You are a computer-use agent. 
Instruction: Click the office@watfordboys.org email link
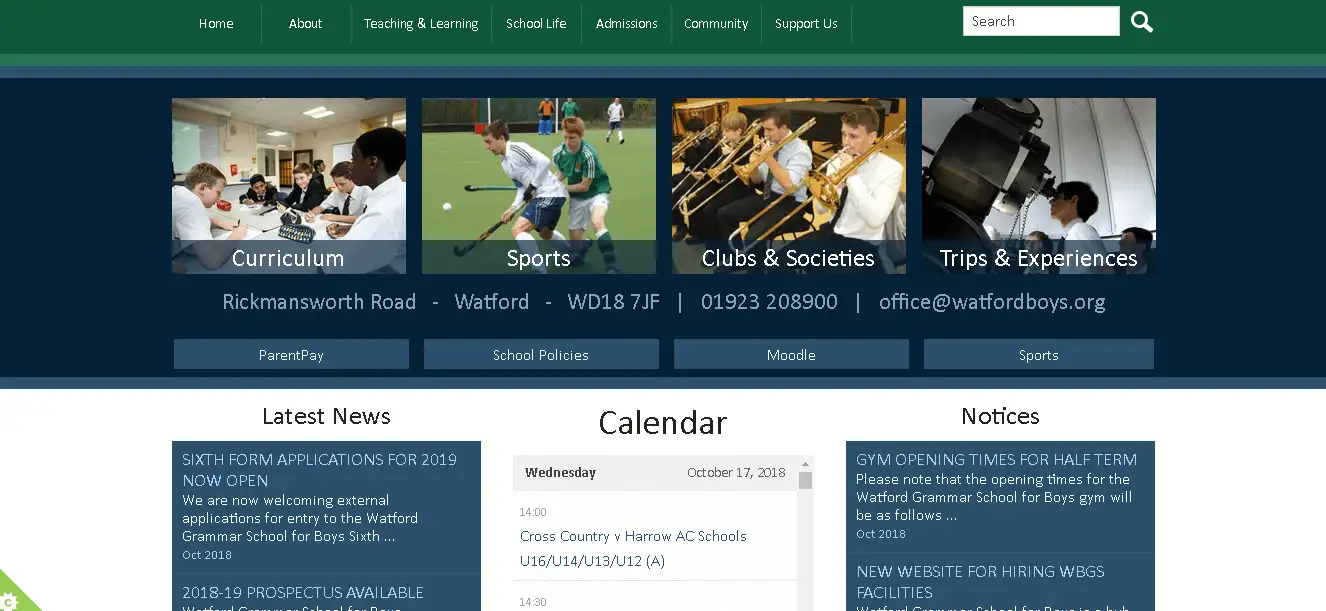[993, 301]
